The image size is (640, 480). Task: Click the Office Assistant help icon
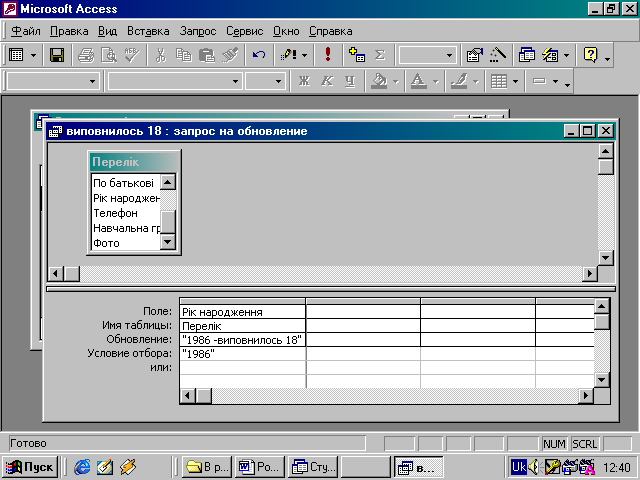591,55
